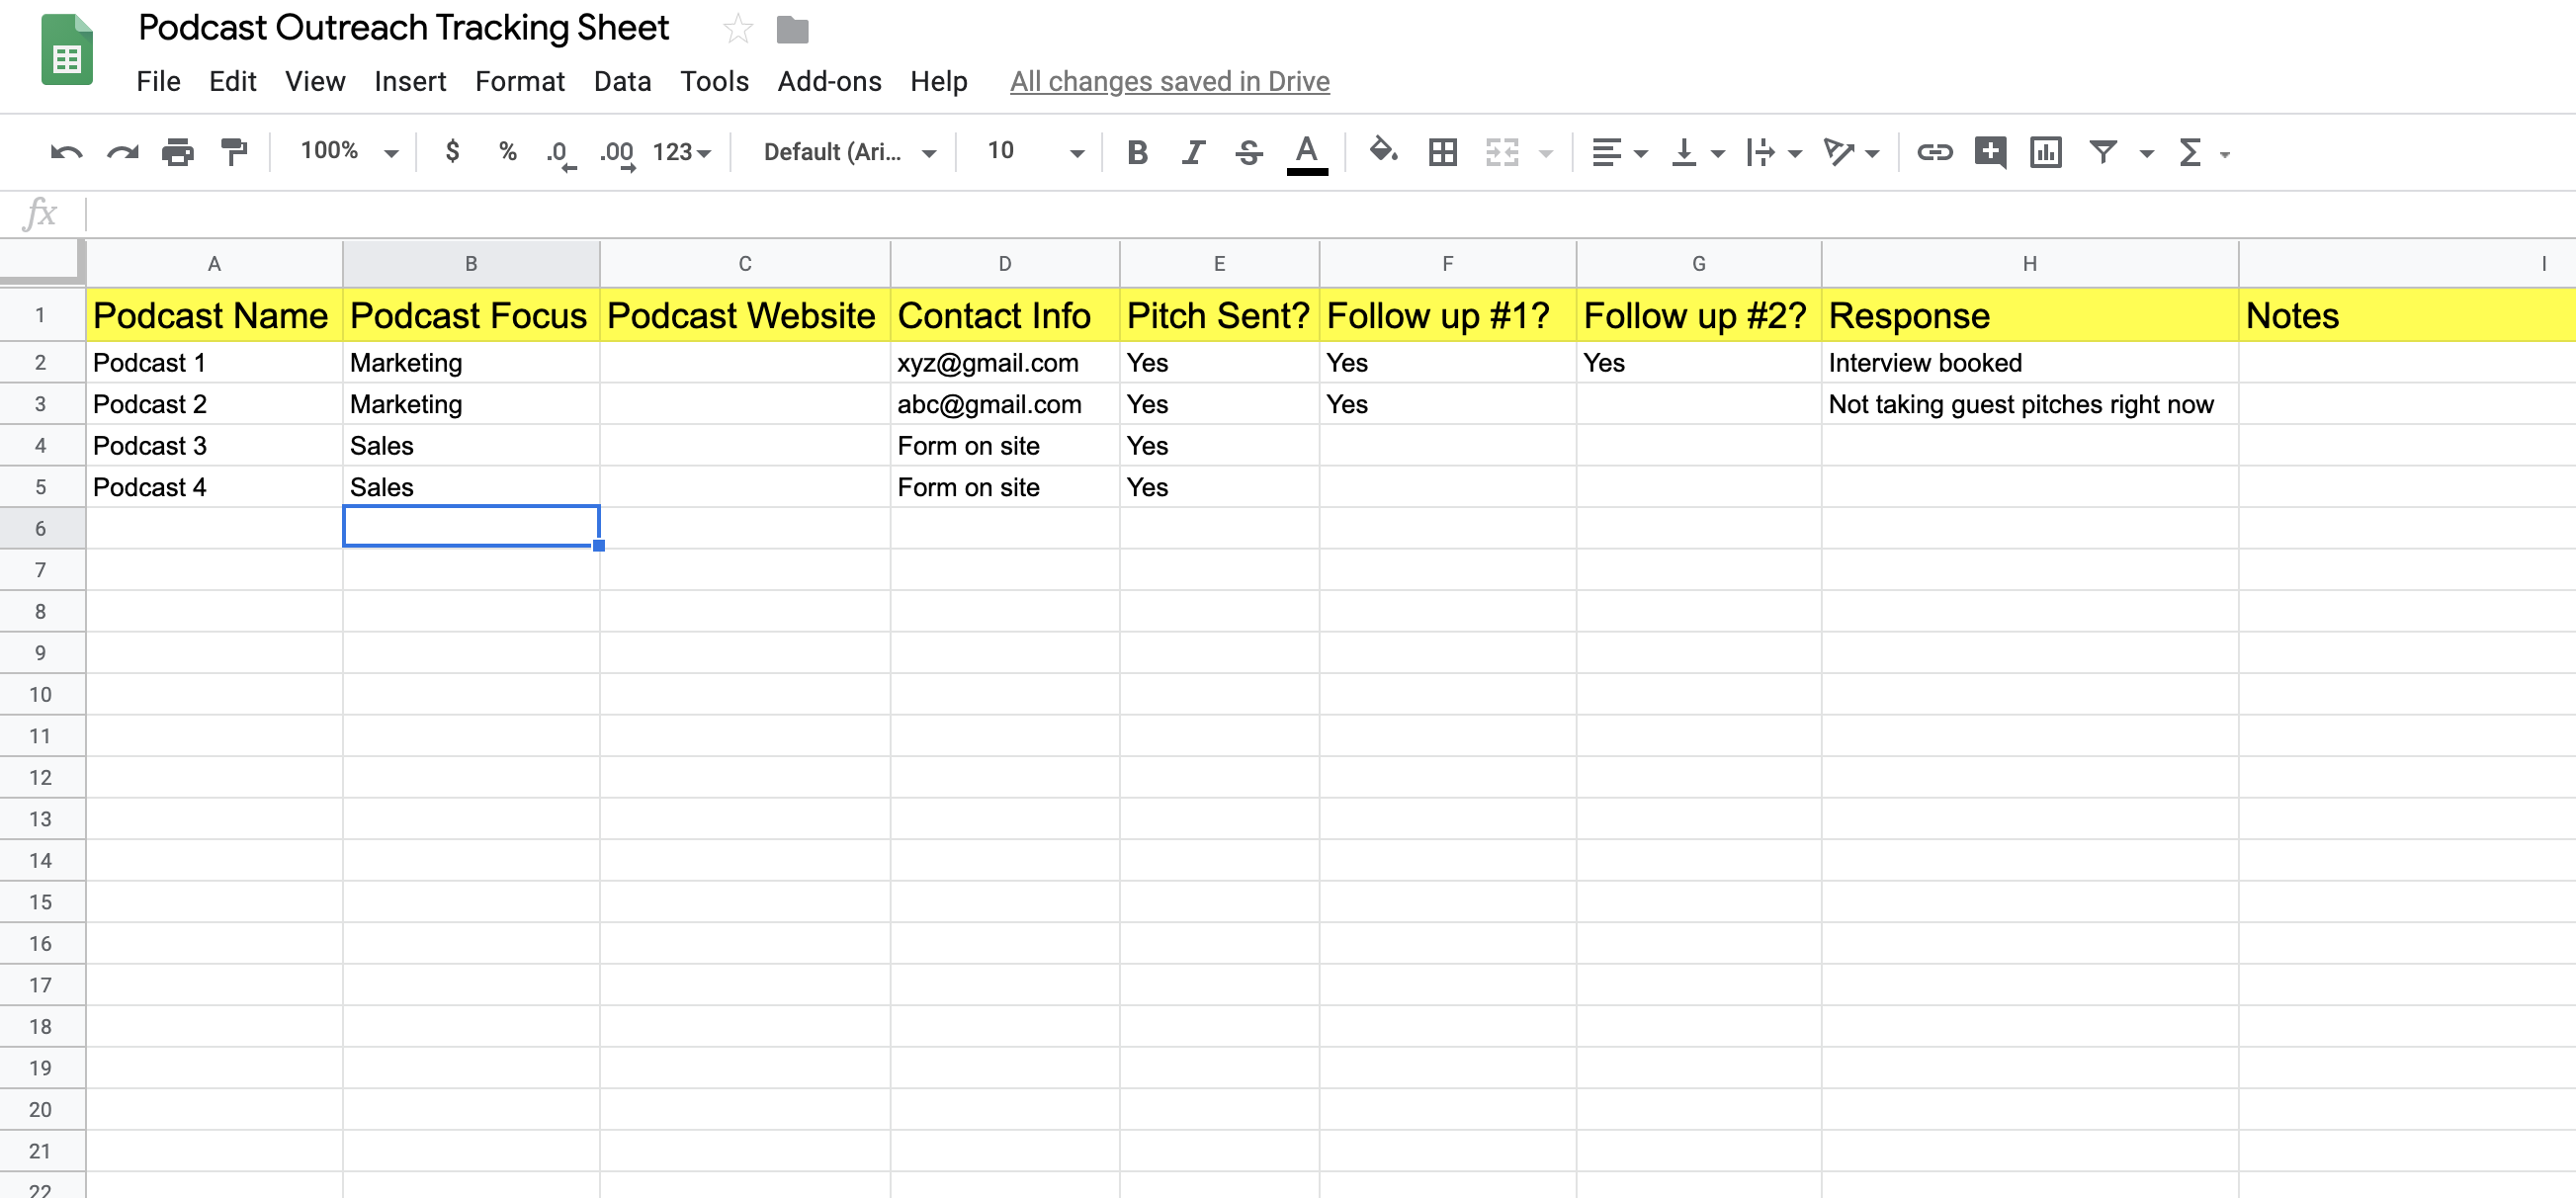Open Borders tool
This screenshot has width=2576, height=1198.
[1442, 152]
